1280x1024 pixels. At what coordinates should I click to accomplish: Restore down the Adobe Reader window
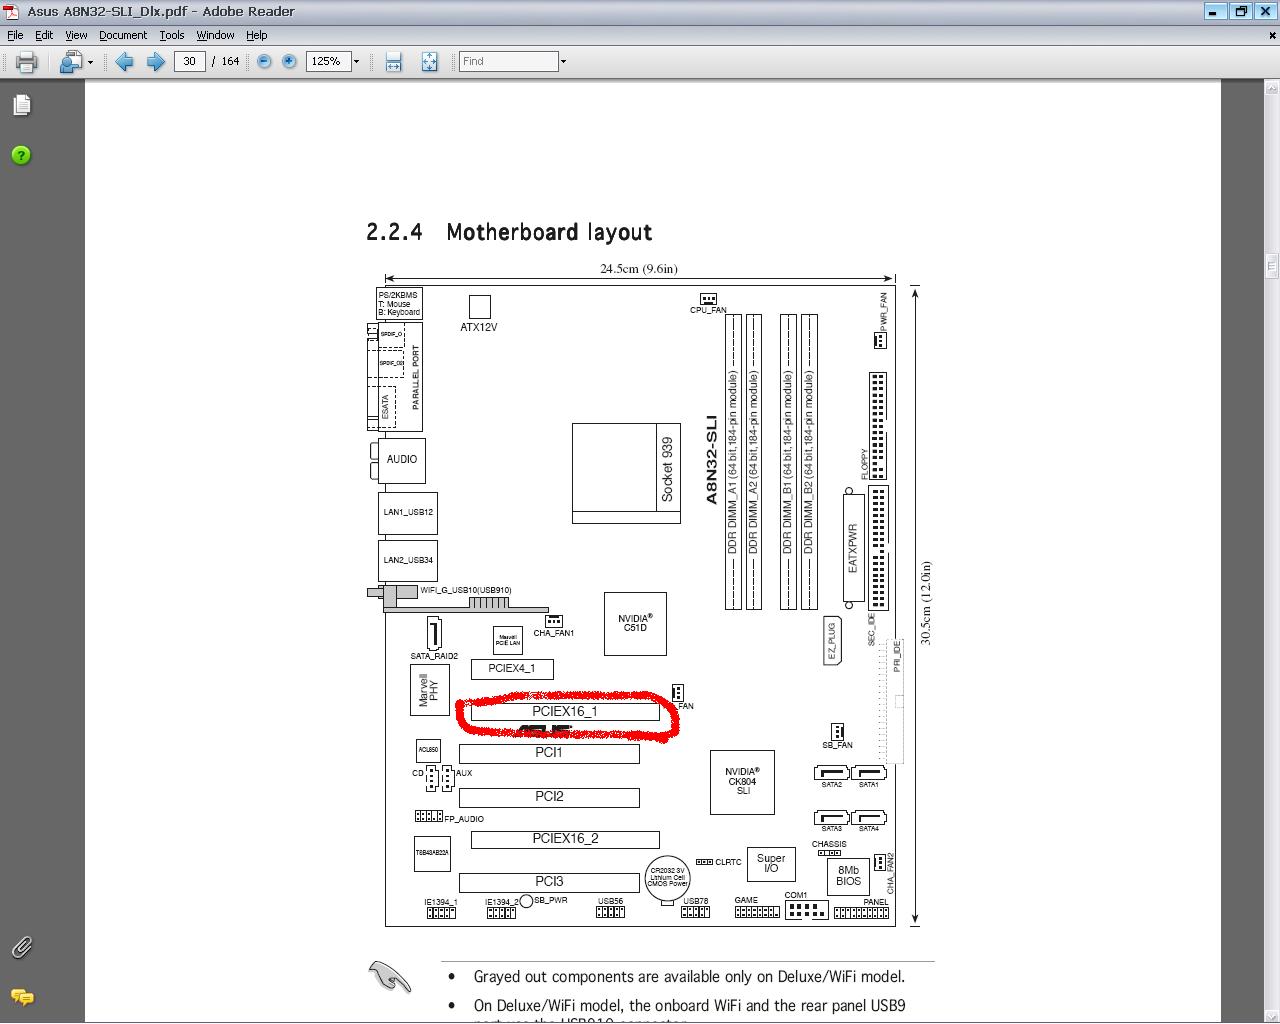click(x=1241, y=12)
